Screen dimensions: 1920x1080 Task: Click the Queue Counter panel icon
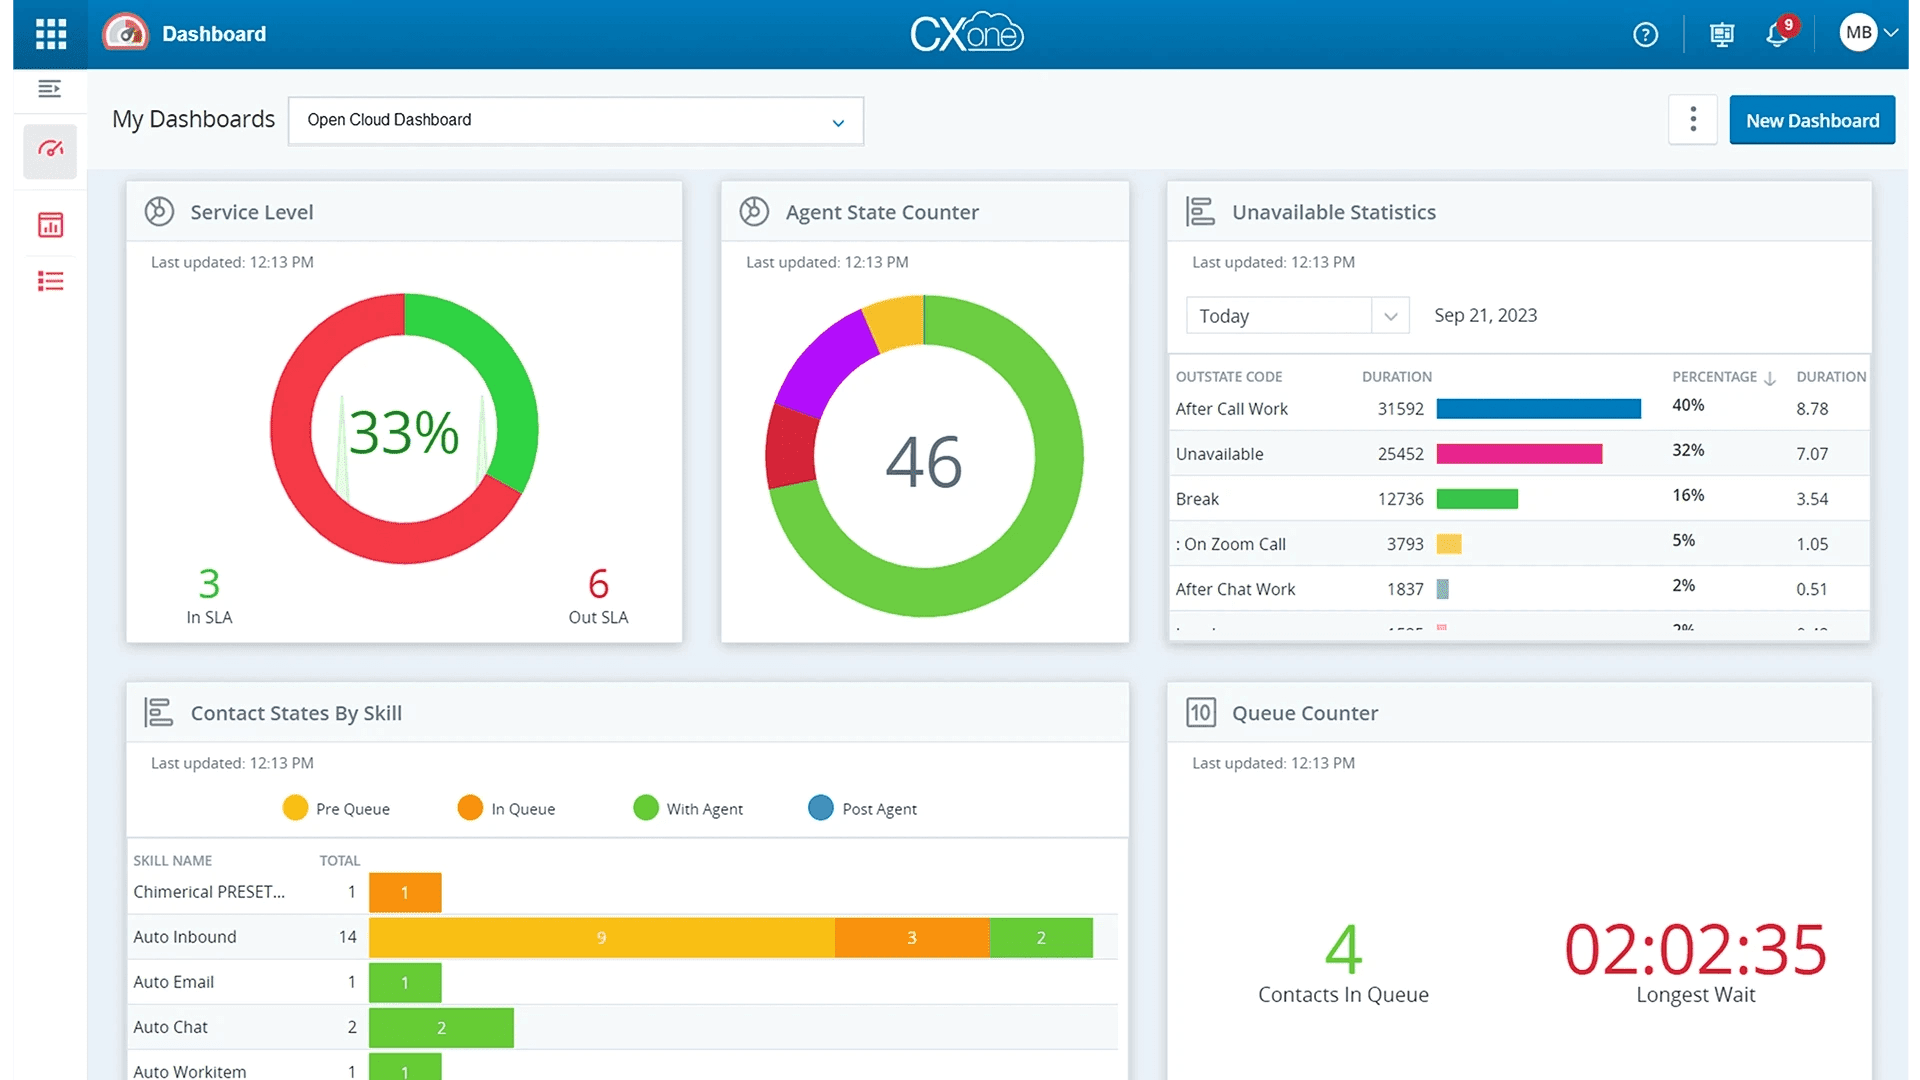pyautogui.click(x=1200, y=712)
